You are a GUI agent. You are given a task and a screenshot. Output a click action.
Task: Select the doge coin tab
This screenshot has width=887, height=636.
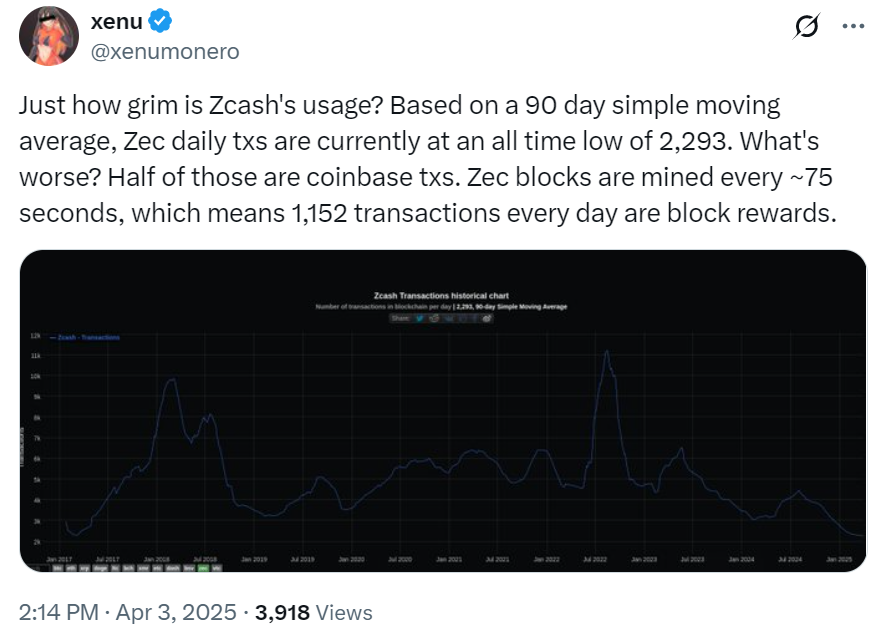(100, 568)
